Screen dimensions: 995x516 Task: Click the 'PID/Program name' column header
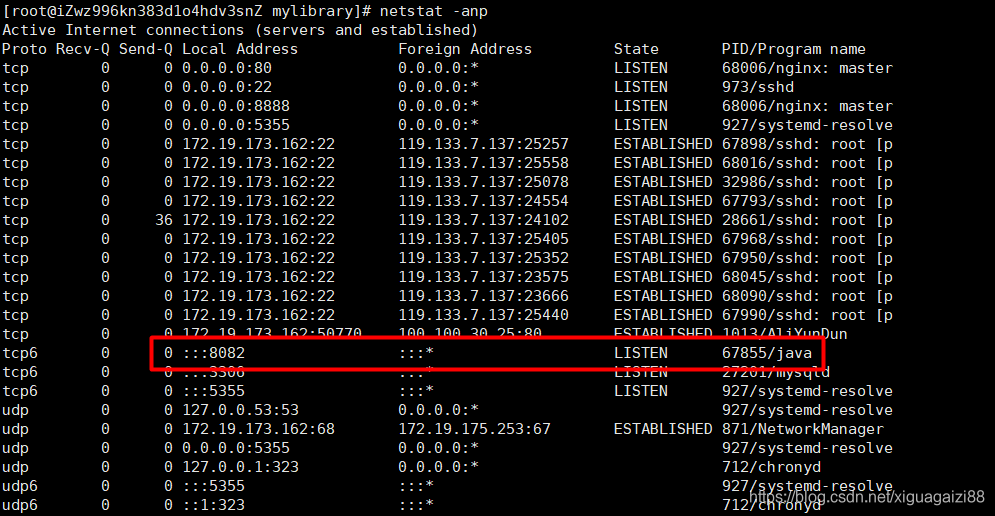793,49
